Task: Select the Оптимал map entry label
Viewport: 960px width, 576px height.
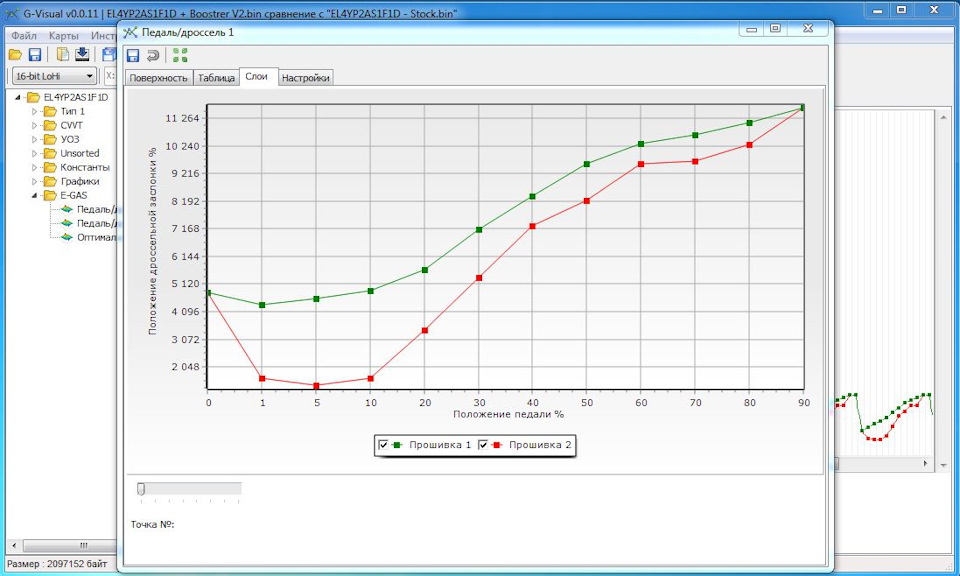Action: 97,238
